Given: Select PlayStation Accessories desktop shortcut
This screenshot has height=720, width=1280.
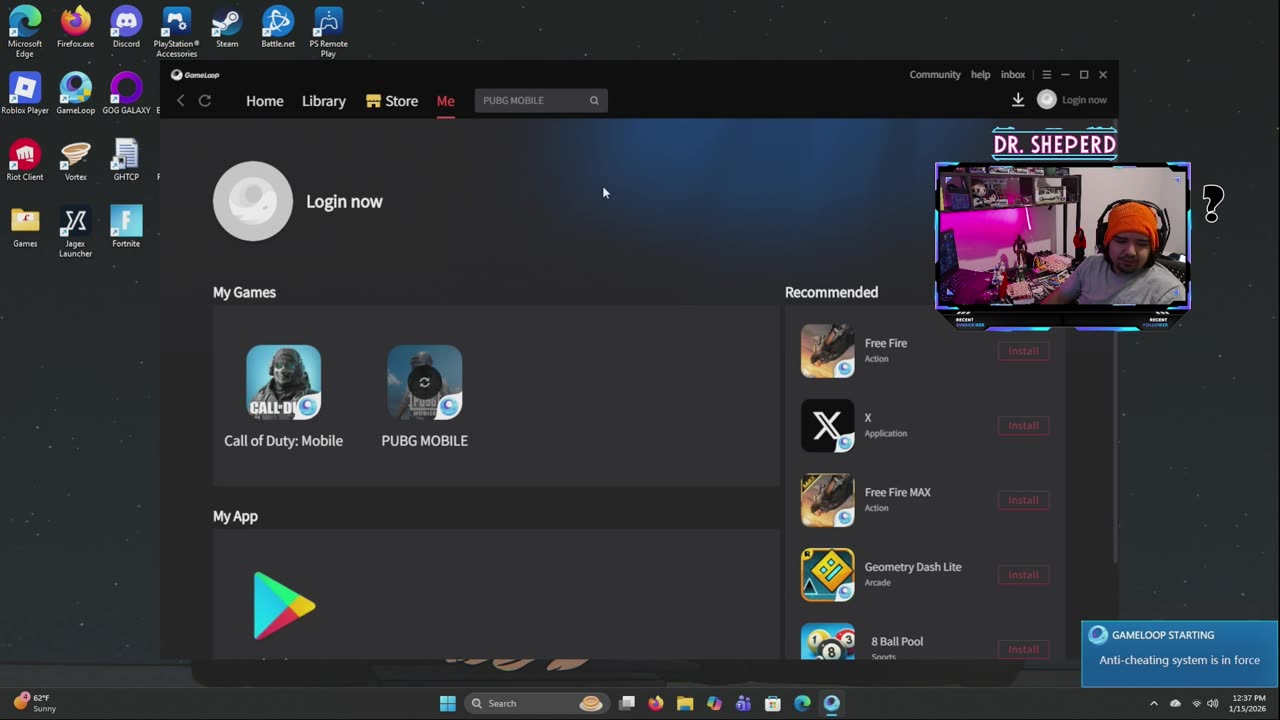Looking at the screenshot, I should 176,32.
